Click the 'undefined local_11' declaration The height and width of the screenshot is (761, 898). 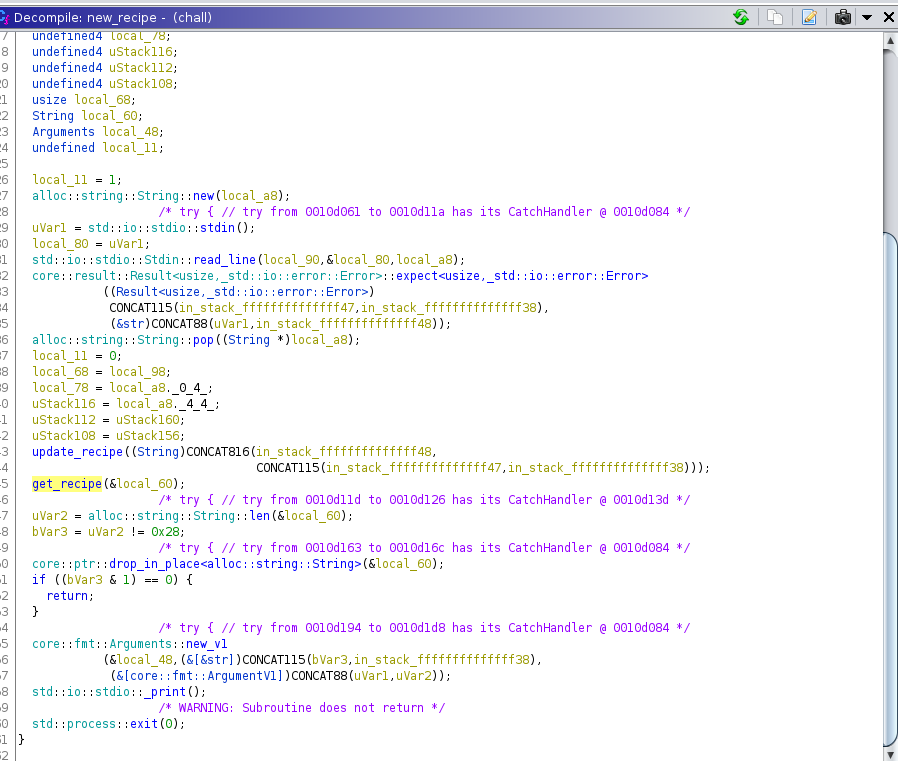(x=97, y=148)
